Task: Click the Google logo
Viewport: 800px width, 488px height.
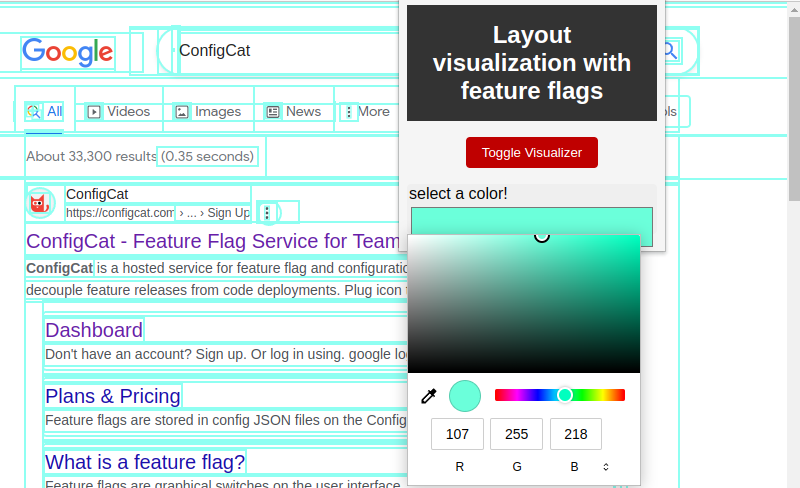Action: (68, 52)
